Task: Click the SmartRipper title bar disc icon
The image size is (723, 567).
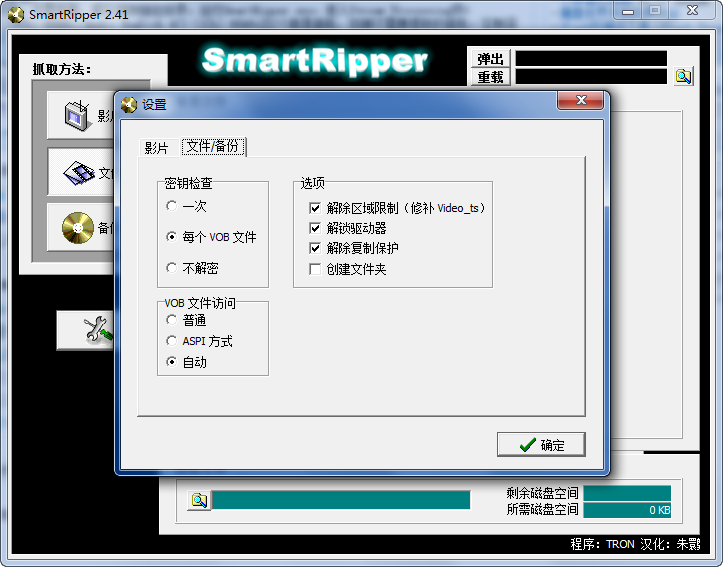Action: point(16,15)
